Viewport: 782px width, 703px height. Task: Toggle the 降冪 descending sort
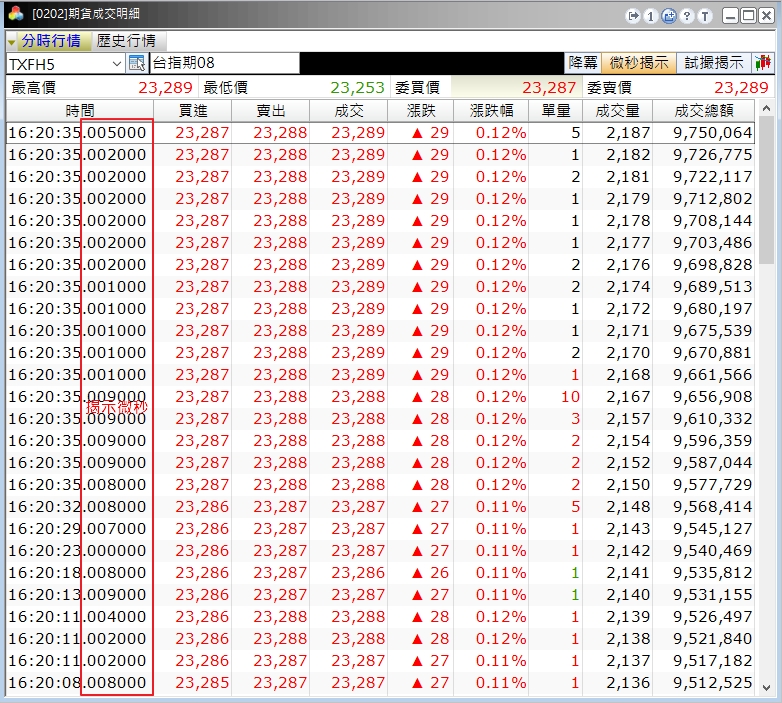coord(583,63)
